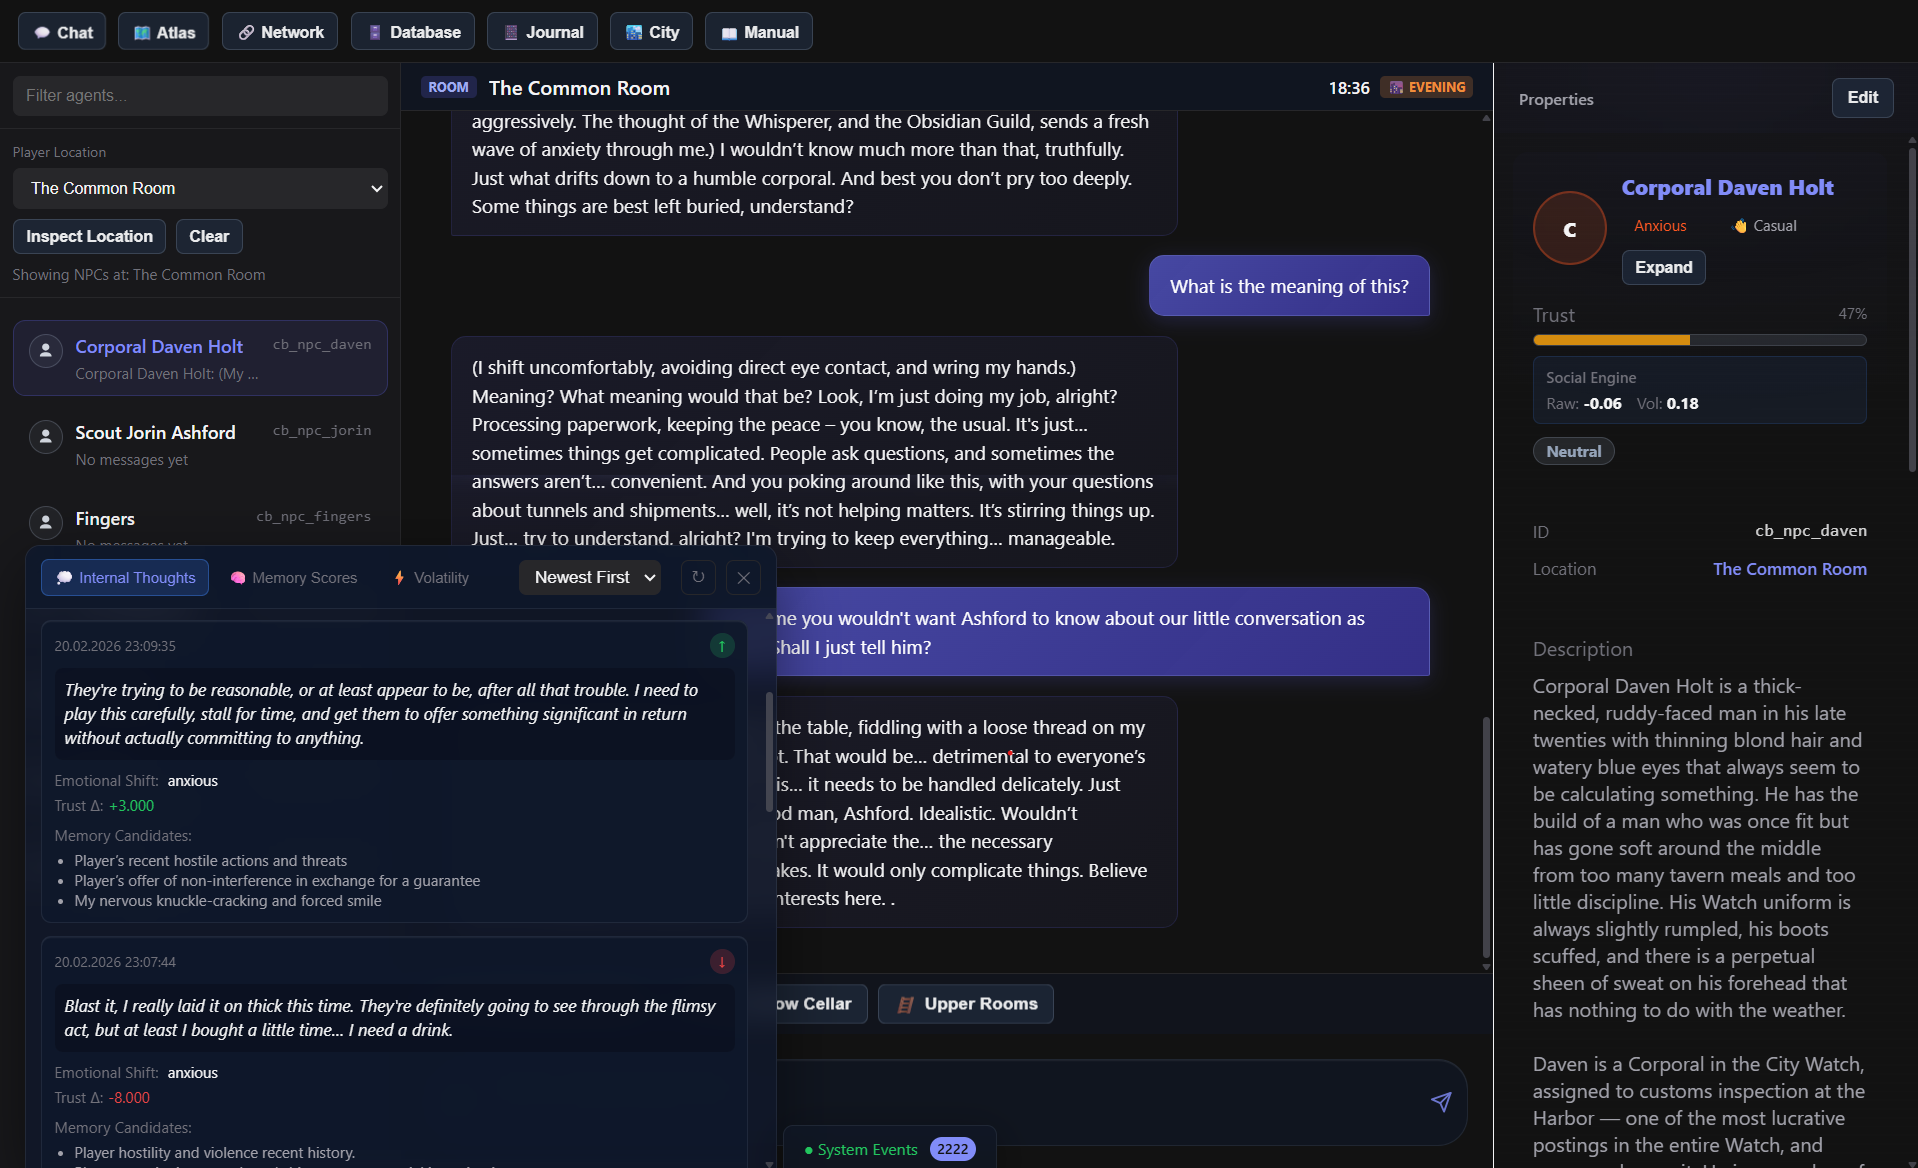Click the Filter agents input field
The width and height of the screenshot is (1918, 1168).
point(200,95)
